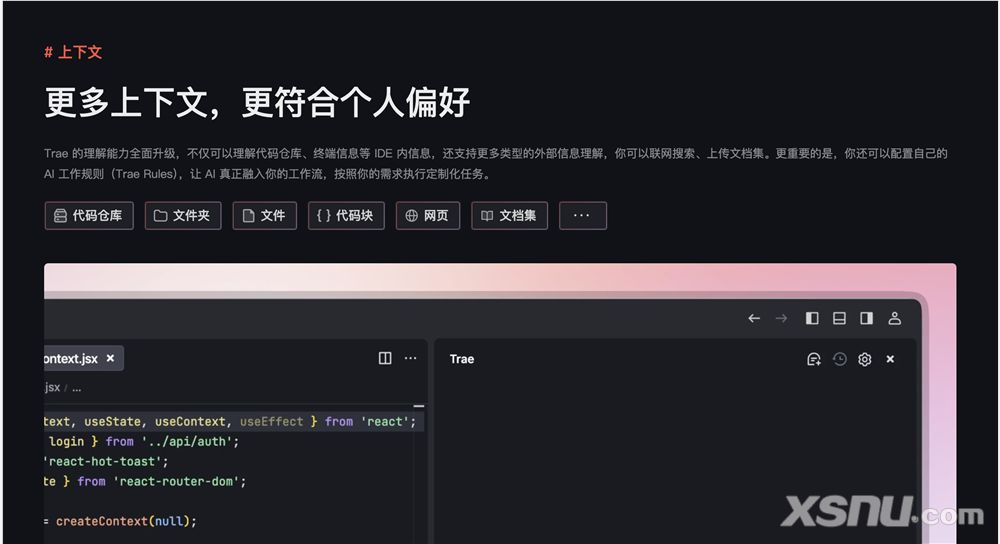Image resolution: width=1000 pixels, height=544 pixels.
Task: Select the 代码仓库 context button
Action: (89, 215)
